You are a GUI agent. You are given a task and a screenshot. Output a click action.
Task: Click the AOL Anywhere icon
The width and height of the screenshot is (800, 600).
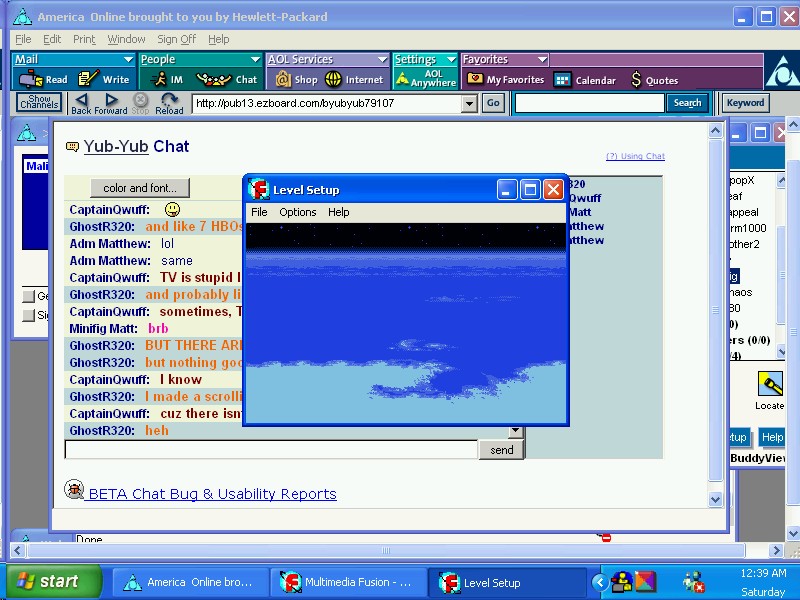[403, 79]
